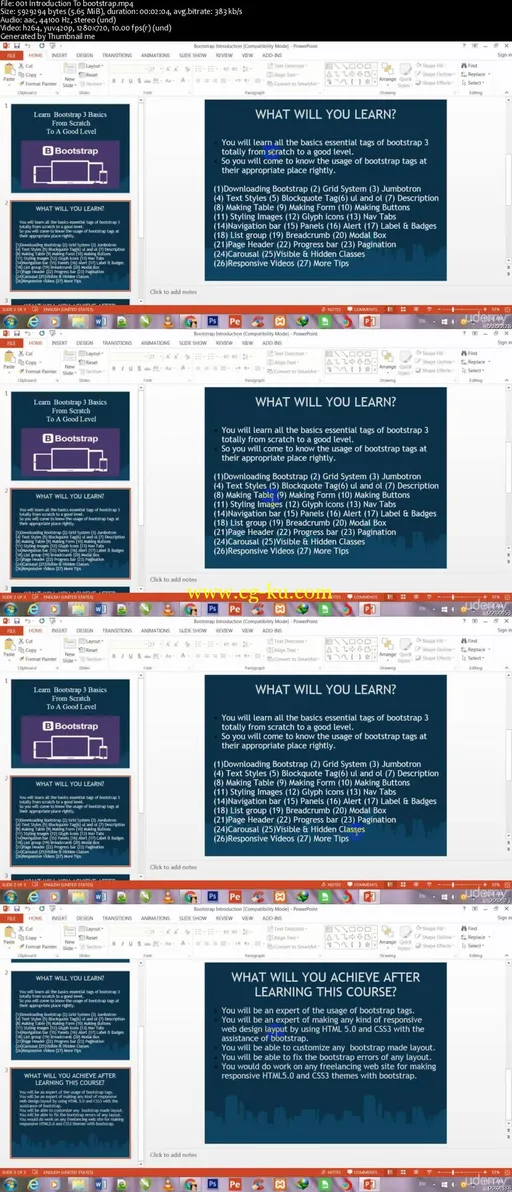Click 'Click to add notes' in the third frame
512x1192 pixels.
[173, 867]
